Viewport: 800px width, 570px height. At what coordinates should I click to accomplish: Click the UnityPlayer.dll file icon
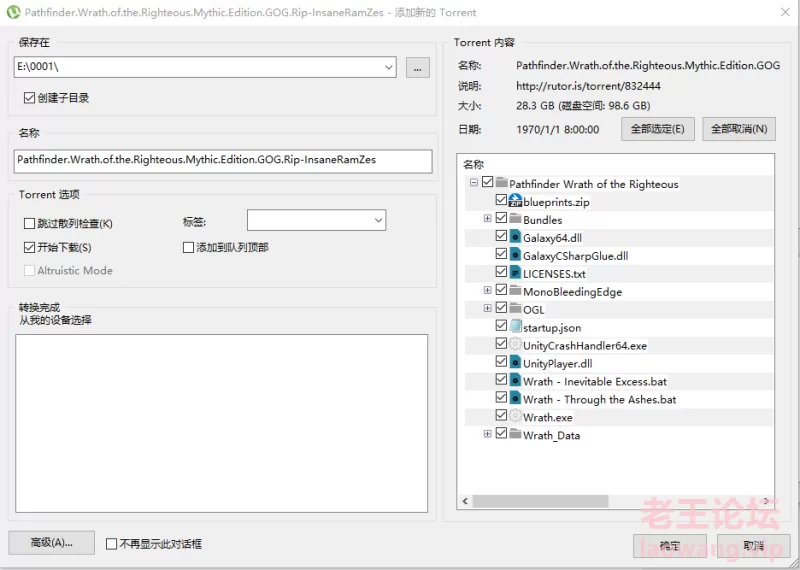click(515, 362)
